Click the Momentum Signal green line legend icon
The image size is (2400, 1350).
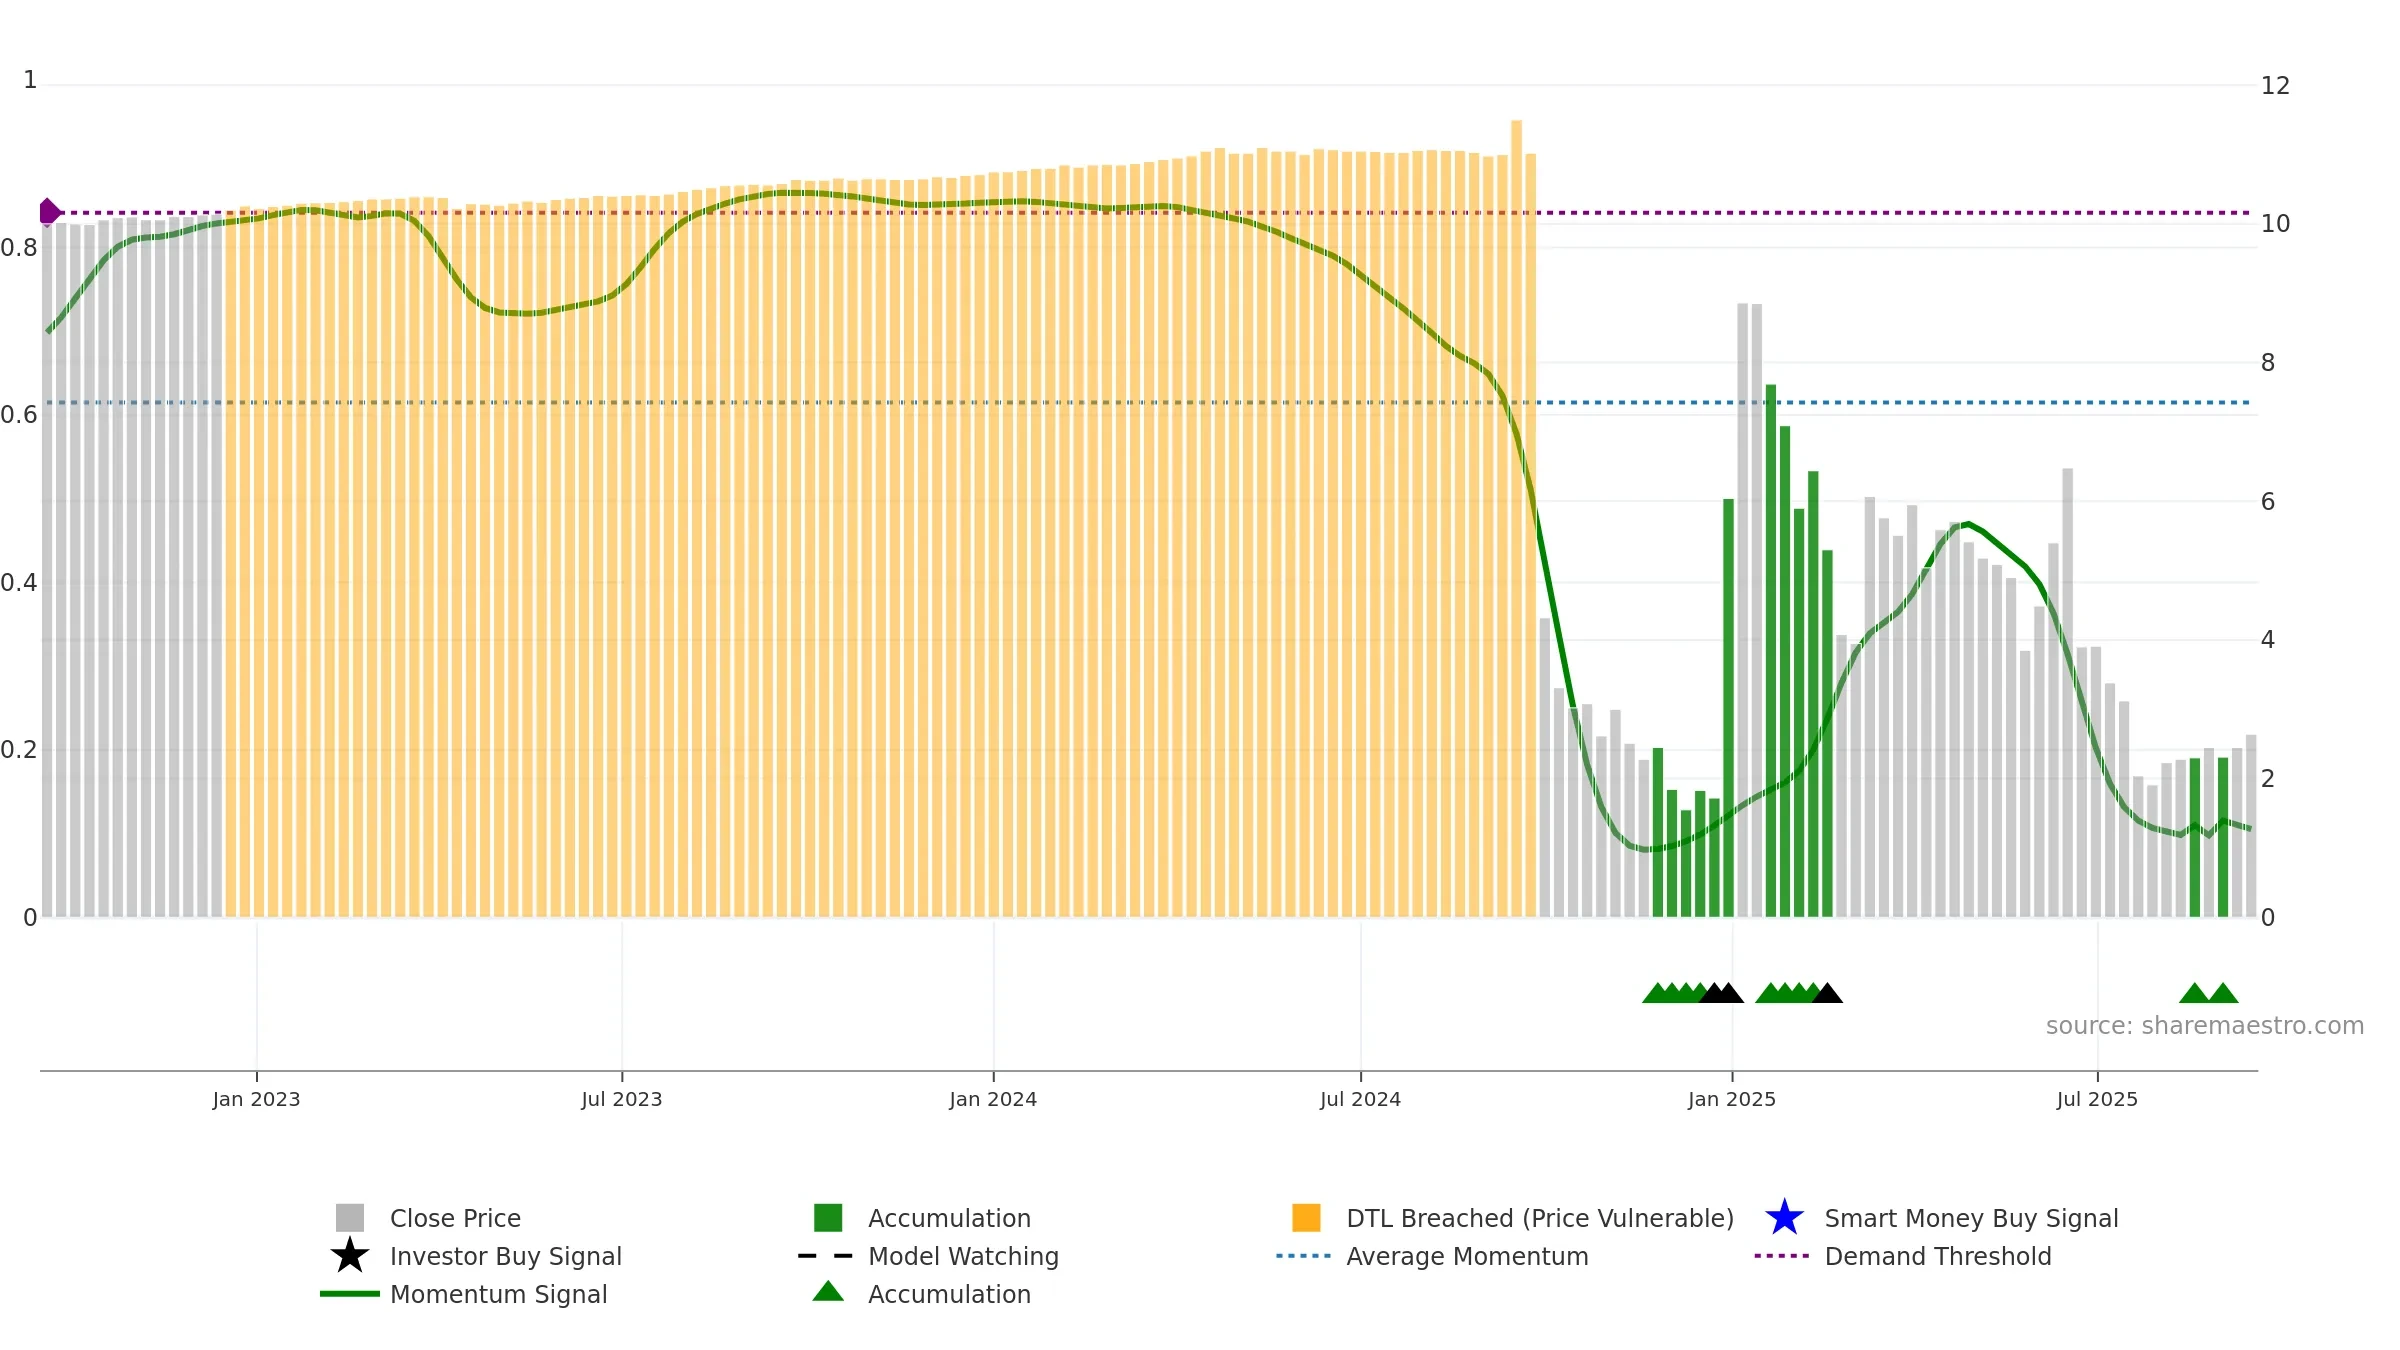coord(350,1294)
